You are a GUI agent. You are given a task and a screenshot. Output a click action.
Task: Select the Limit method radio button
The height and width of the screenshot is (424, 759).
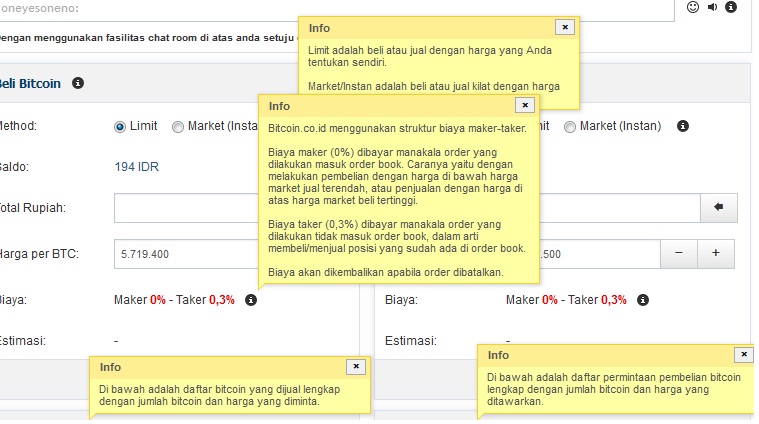[120, 127]
